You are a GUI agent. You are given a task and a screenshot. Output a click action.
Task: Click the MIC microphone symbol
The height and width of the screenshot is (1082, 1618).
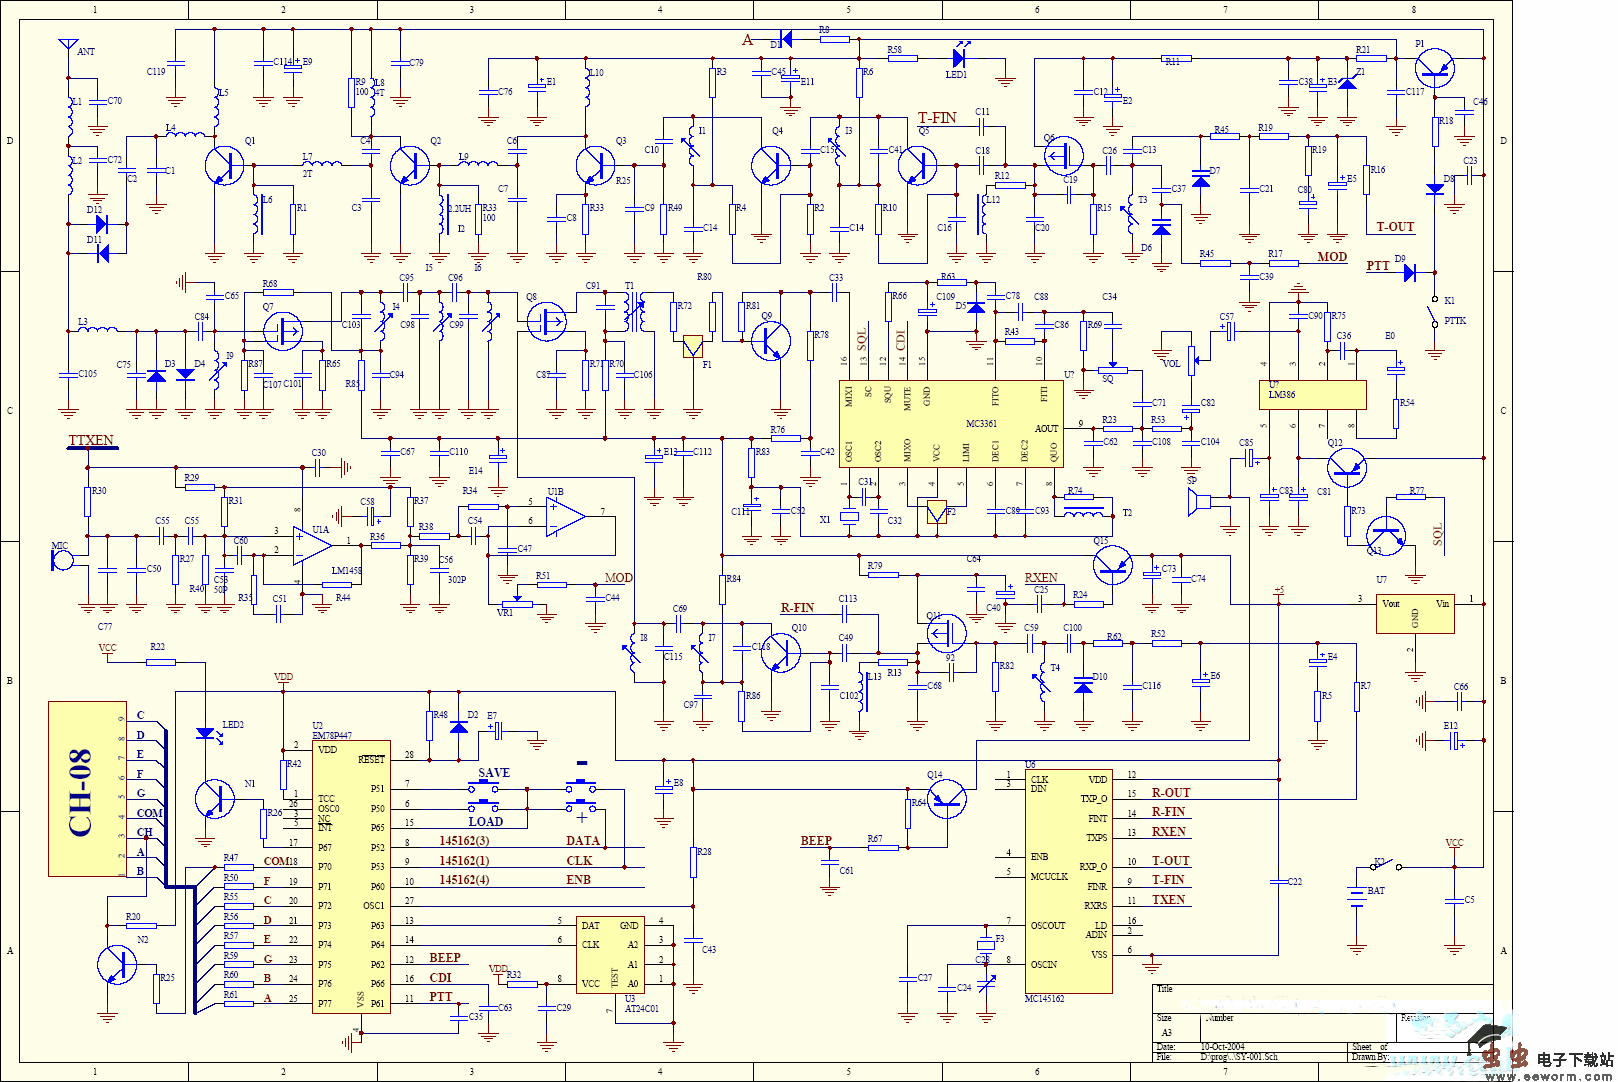point(62,558)
